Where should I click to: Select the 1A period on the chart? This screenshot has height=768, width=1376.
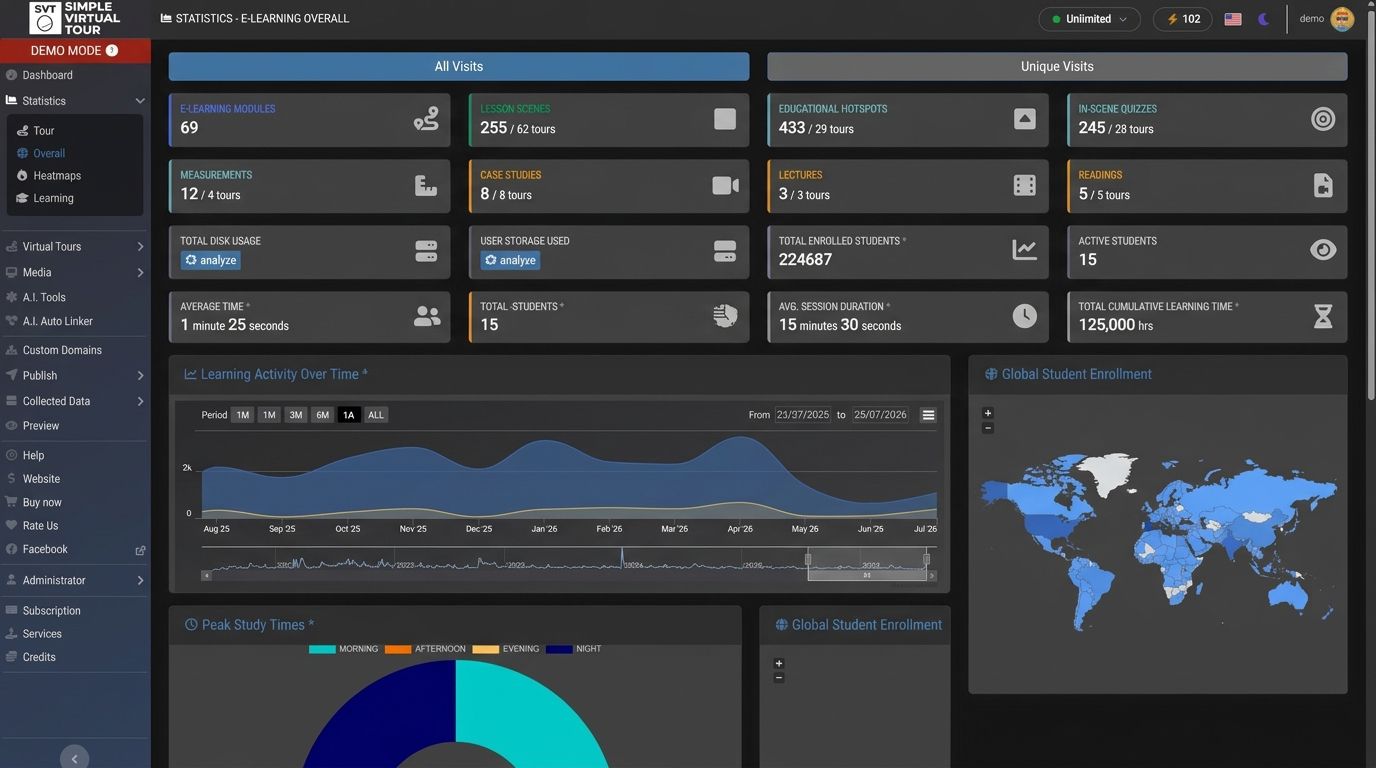pos(348,415)
